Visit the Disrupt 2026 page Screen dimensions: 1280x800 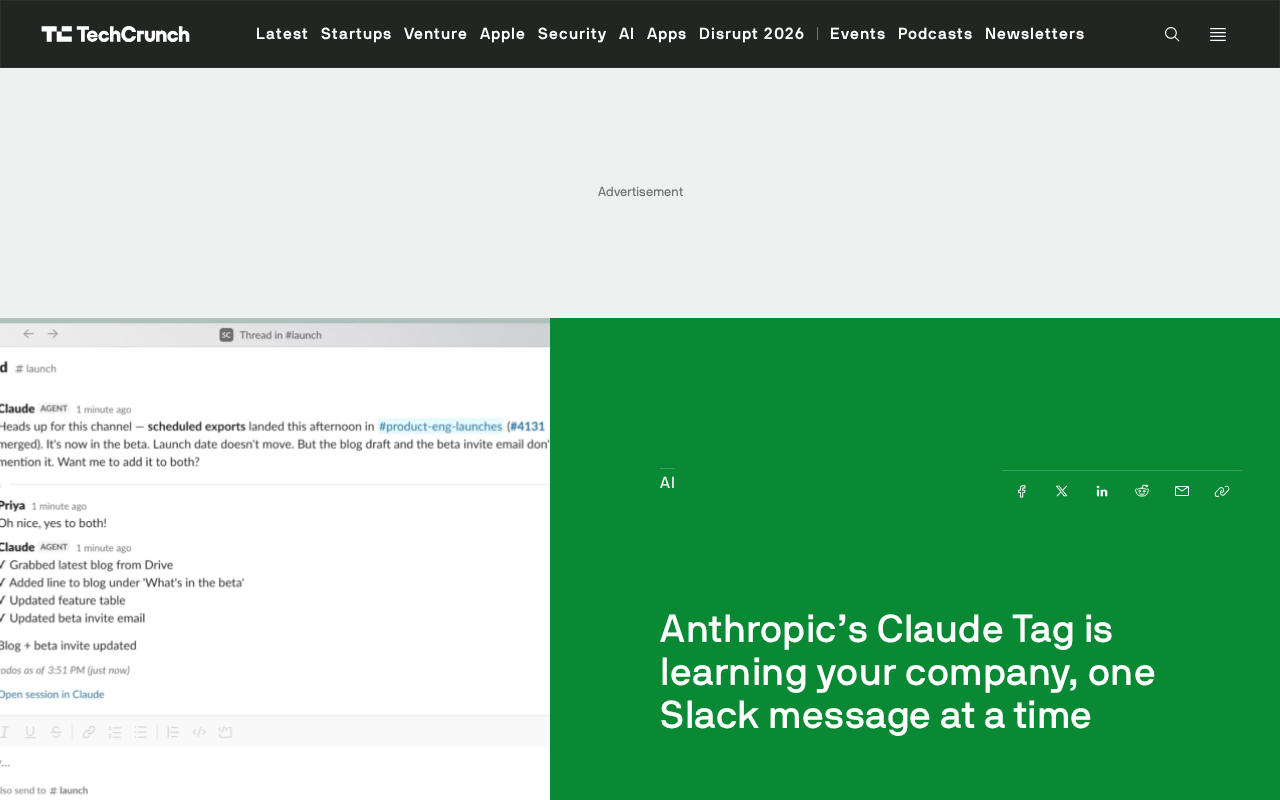coord(752,34)
